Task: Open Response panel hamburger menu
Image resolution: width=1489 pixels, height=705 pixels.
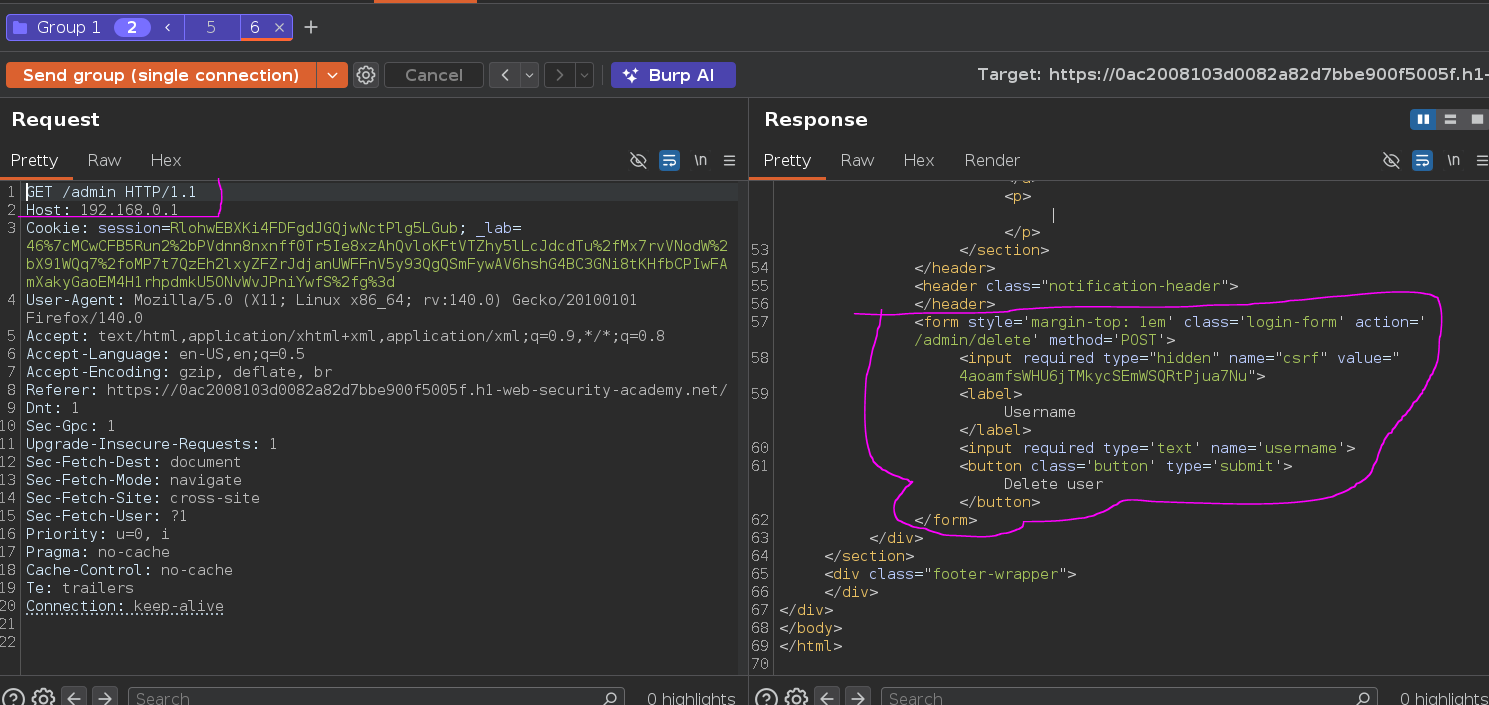Action: [1482, 161]
